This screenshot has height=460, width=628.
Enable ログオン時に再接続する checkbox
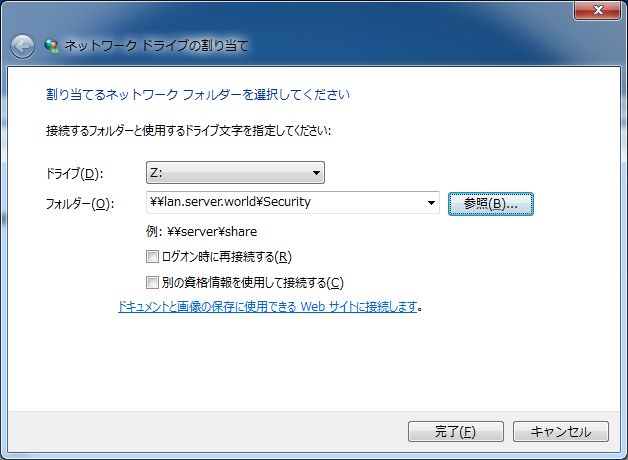[x=152, y=257]
